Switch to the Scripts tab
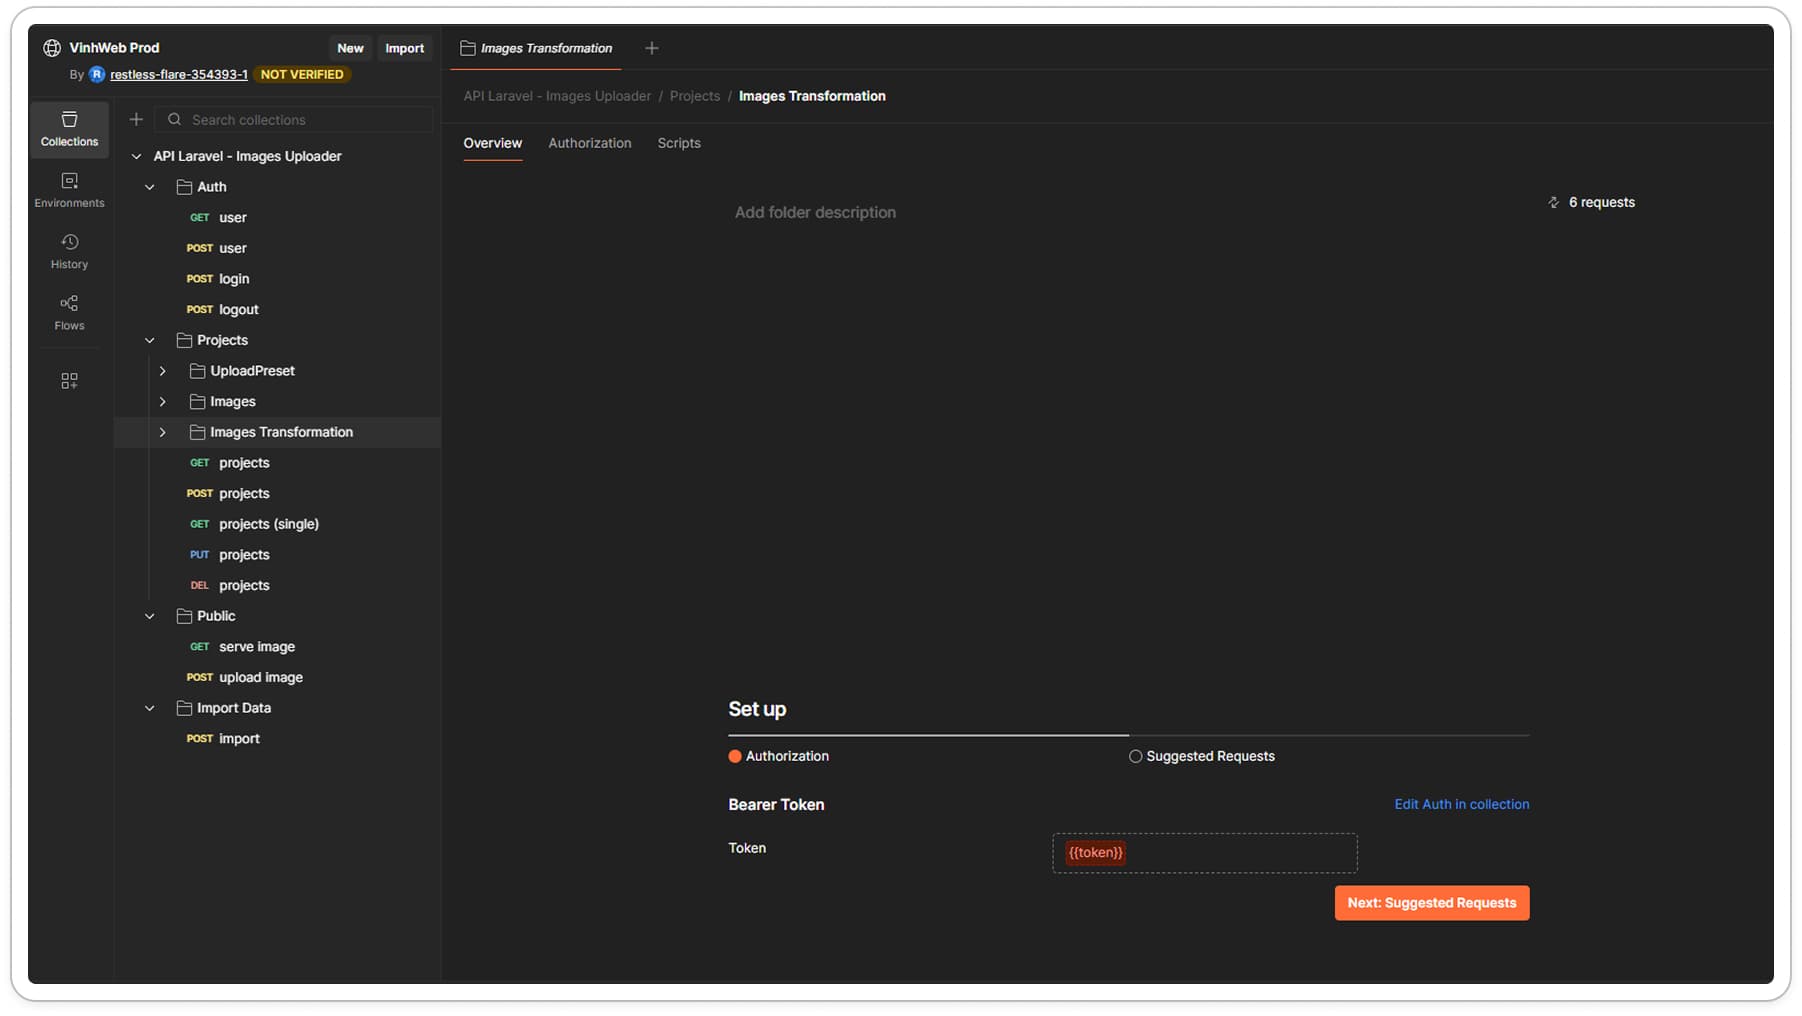 point(678,143)
